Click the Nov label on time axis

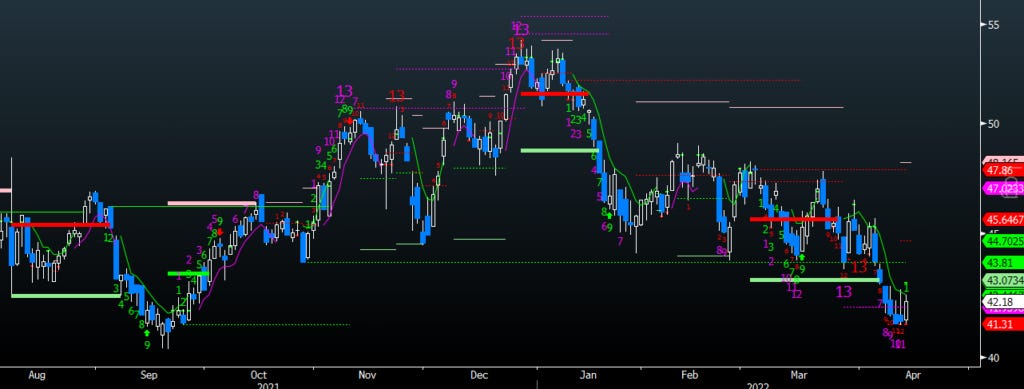(368, 375)
